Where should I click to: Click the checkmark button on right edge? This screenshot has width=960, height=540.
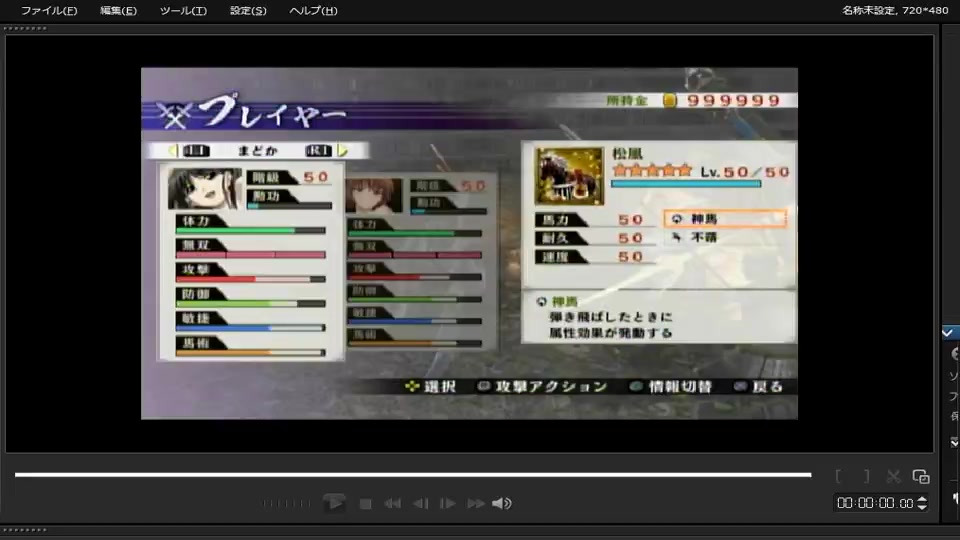[x=948, y=333]
